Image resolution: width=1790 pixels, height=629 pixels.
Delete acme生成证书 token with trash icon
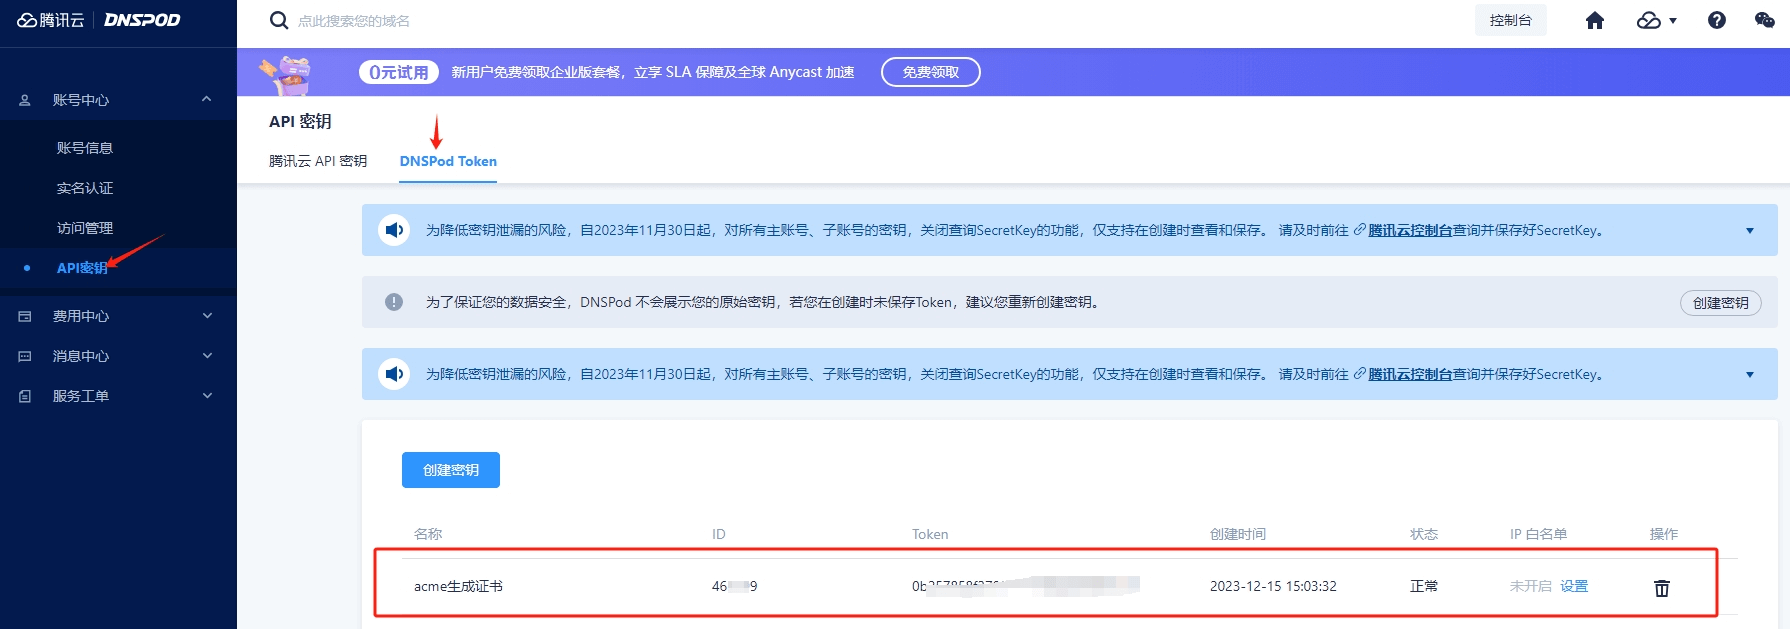1662,588
